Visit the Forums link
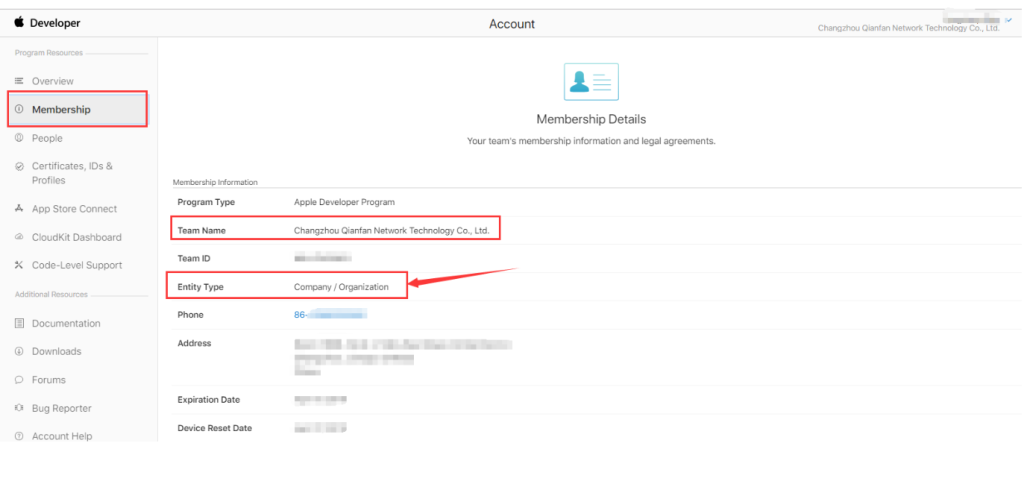This screenshot has height=487, width=1024. (49, 380)
